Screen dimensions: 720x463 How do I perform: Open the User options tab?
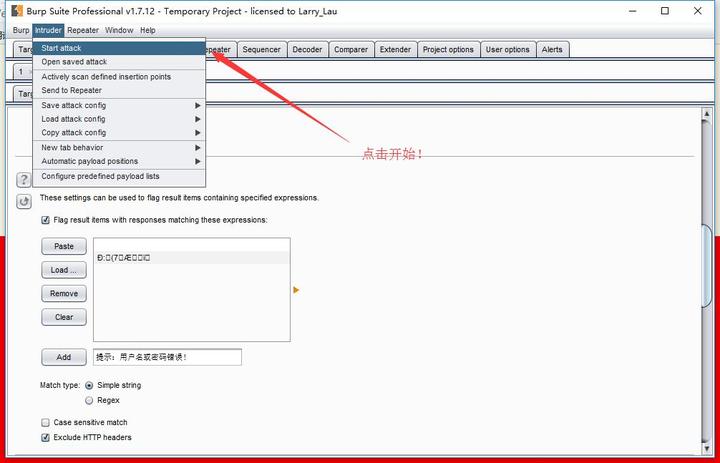tap(507, 50)
